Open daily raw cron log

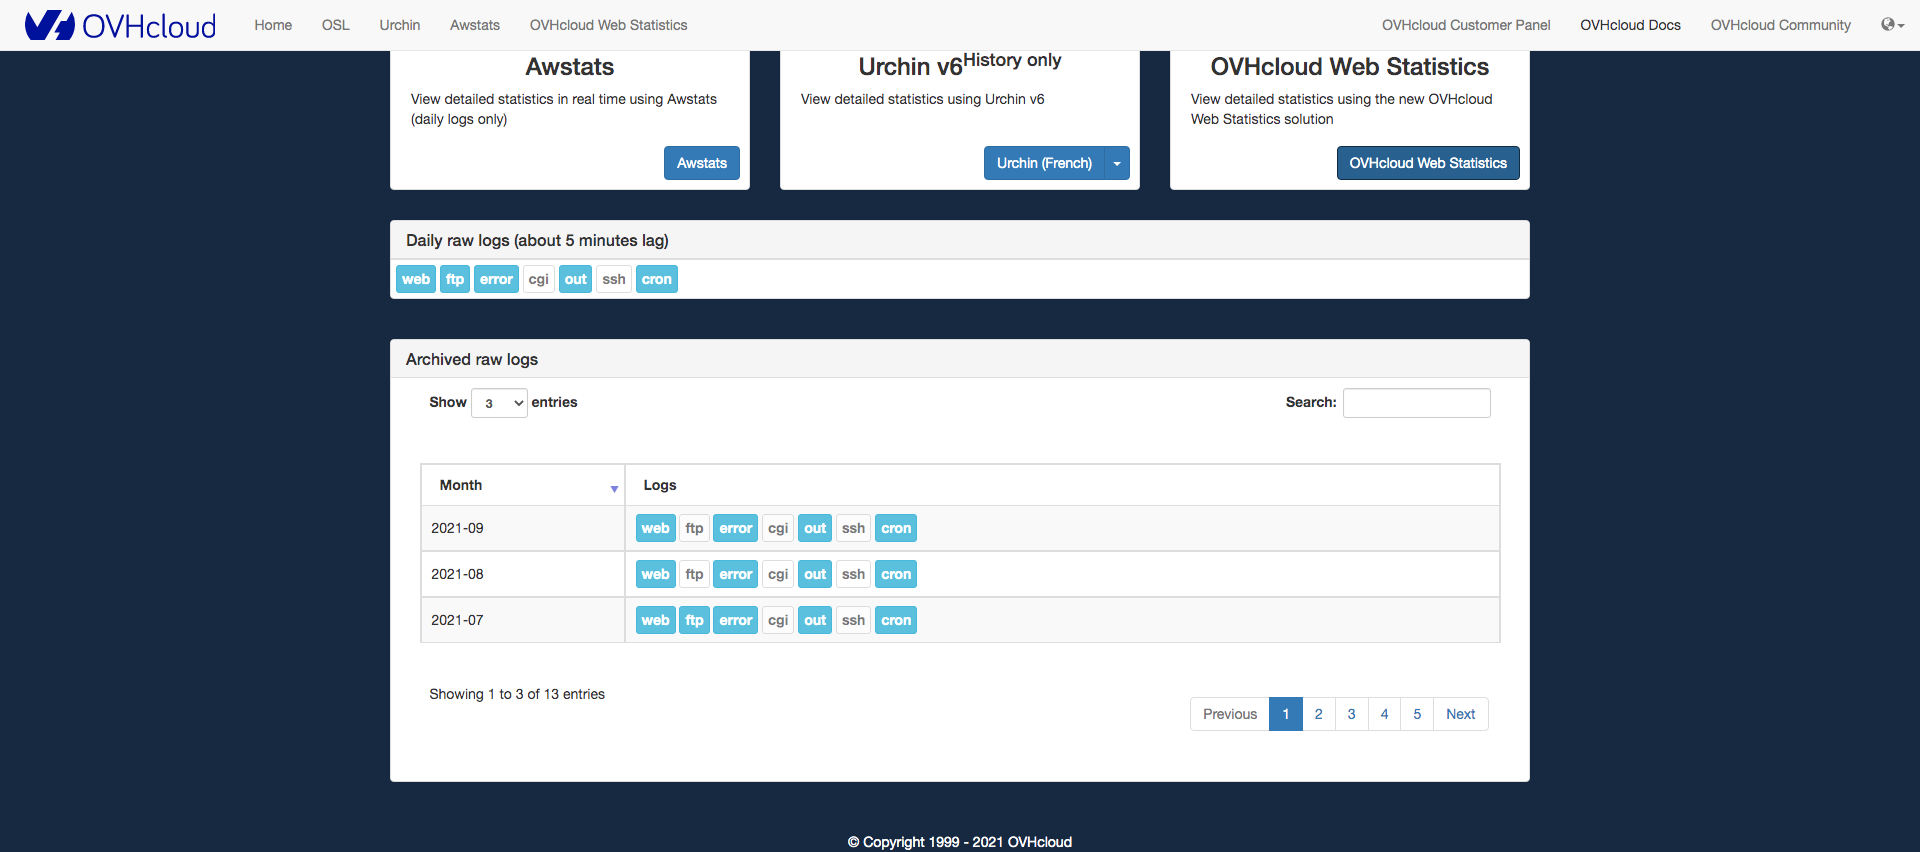click(x=657, y=279)
